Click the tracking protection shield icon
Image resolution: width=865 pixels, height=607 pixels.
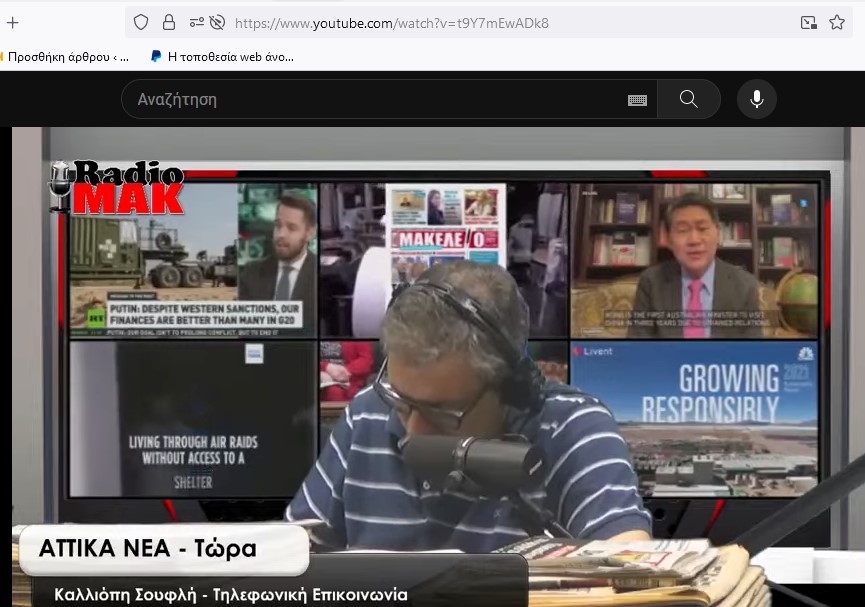[x=141, y=23]
